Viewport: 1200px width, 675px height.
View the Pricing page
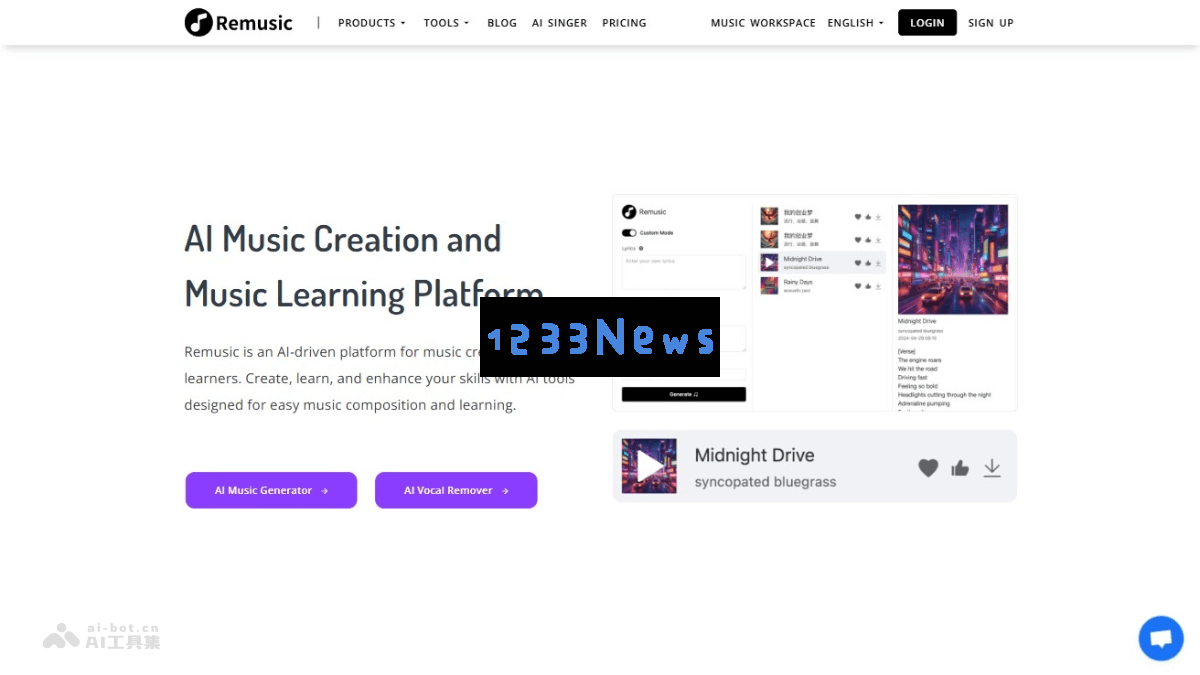point(624,23)
